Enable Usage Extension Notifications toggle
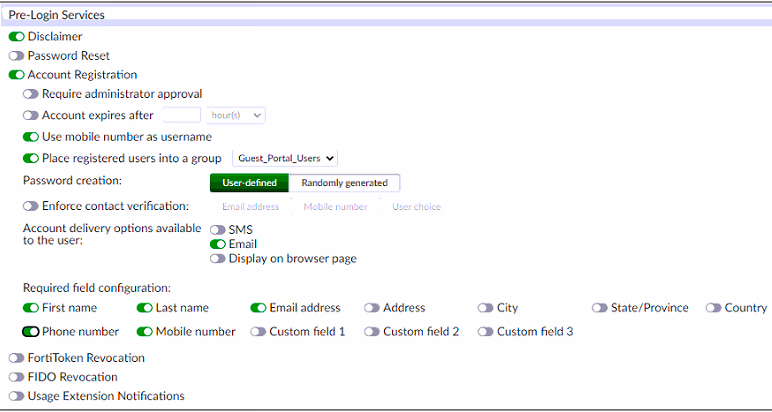772x412 pixels. pyautogui.click(x=16, y=396)
